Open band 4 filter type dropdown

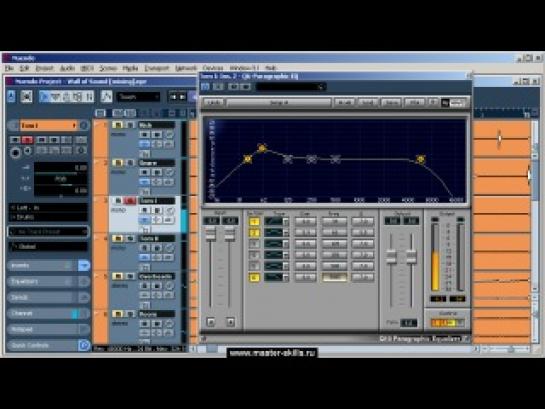click(286, 255)
